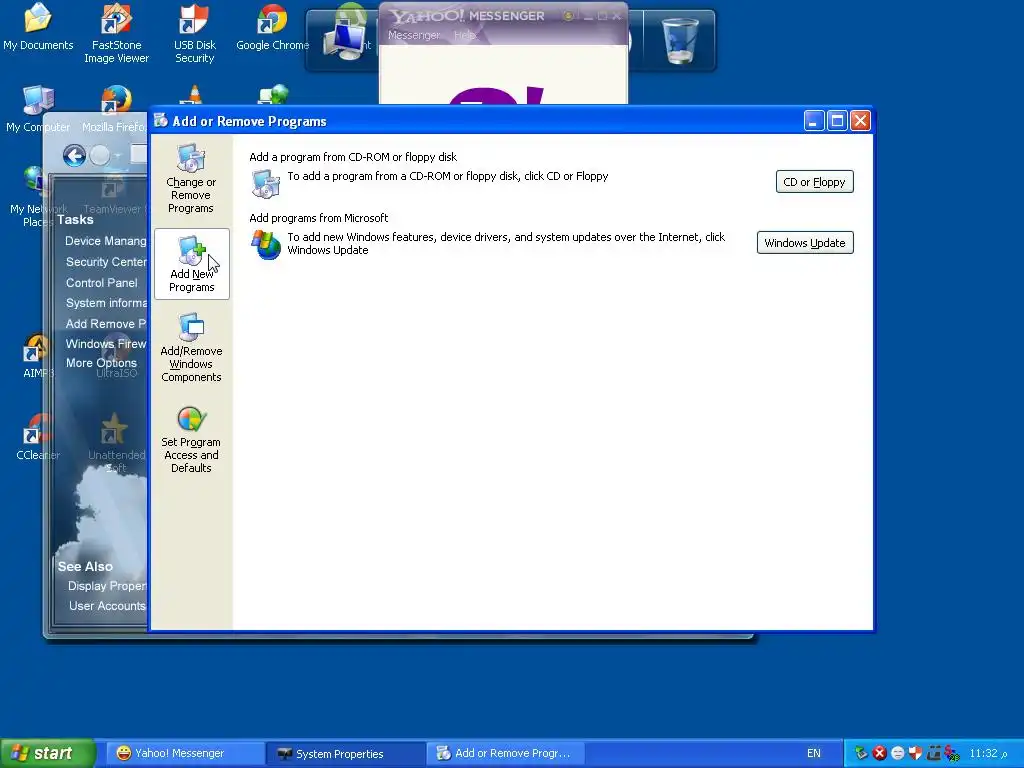Click red X security alert tray icon
This screenshot has height=768, width=1024.
pos(880,753)
